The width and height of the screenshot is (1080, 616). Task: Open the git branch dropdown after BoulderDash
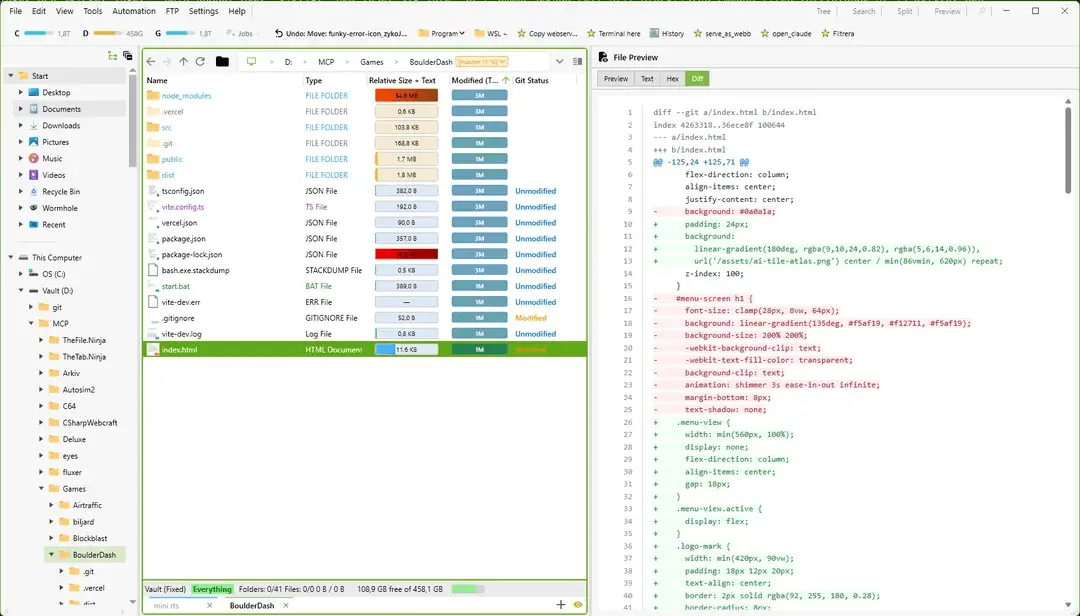click(481, 61)
